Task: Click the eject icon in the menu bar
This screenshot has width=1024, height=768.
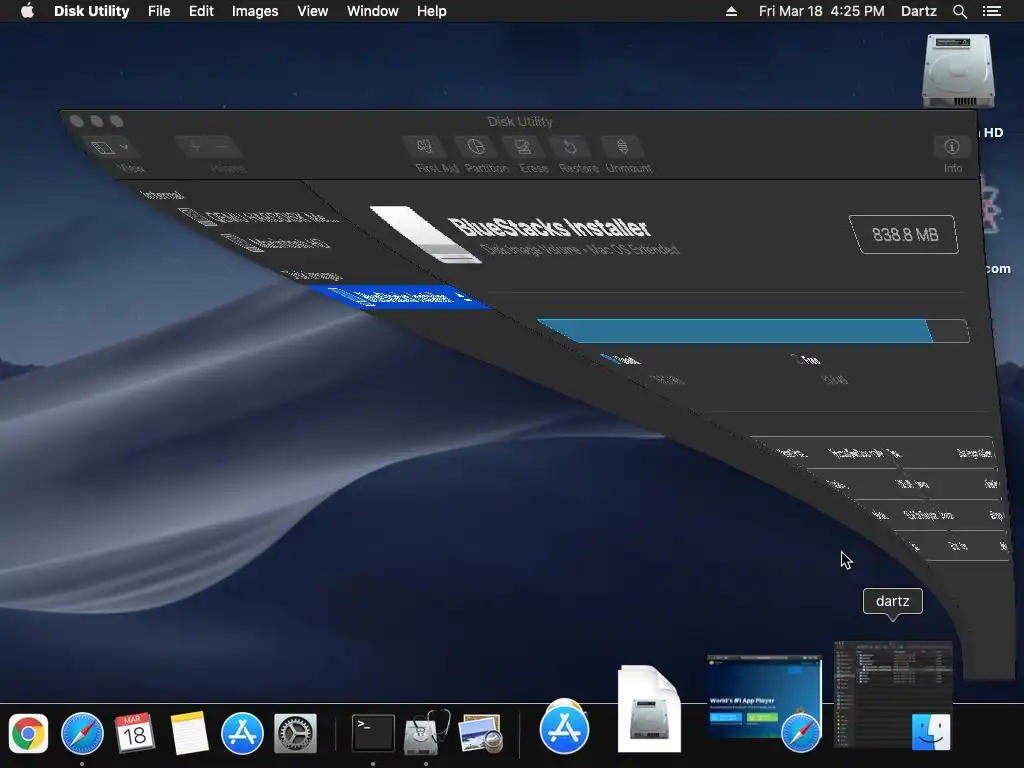Action: [x=731, y=11]
